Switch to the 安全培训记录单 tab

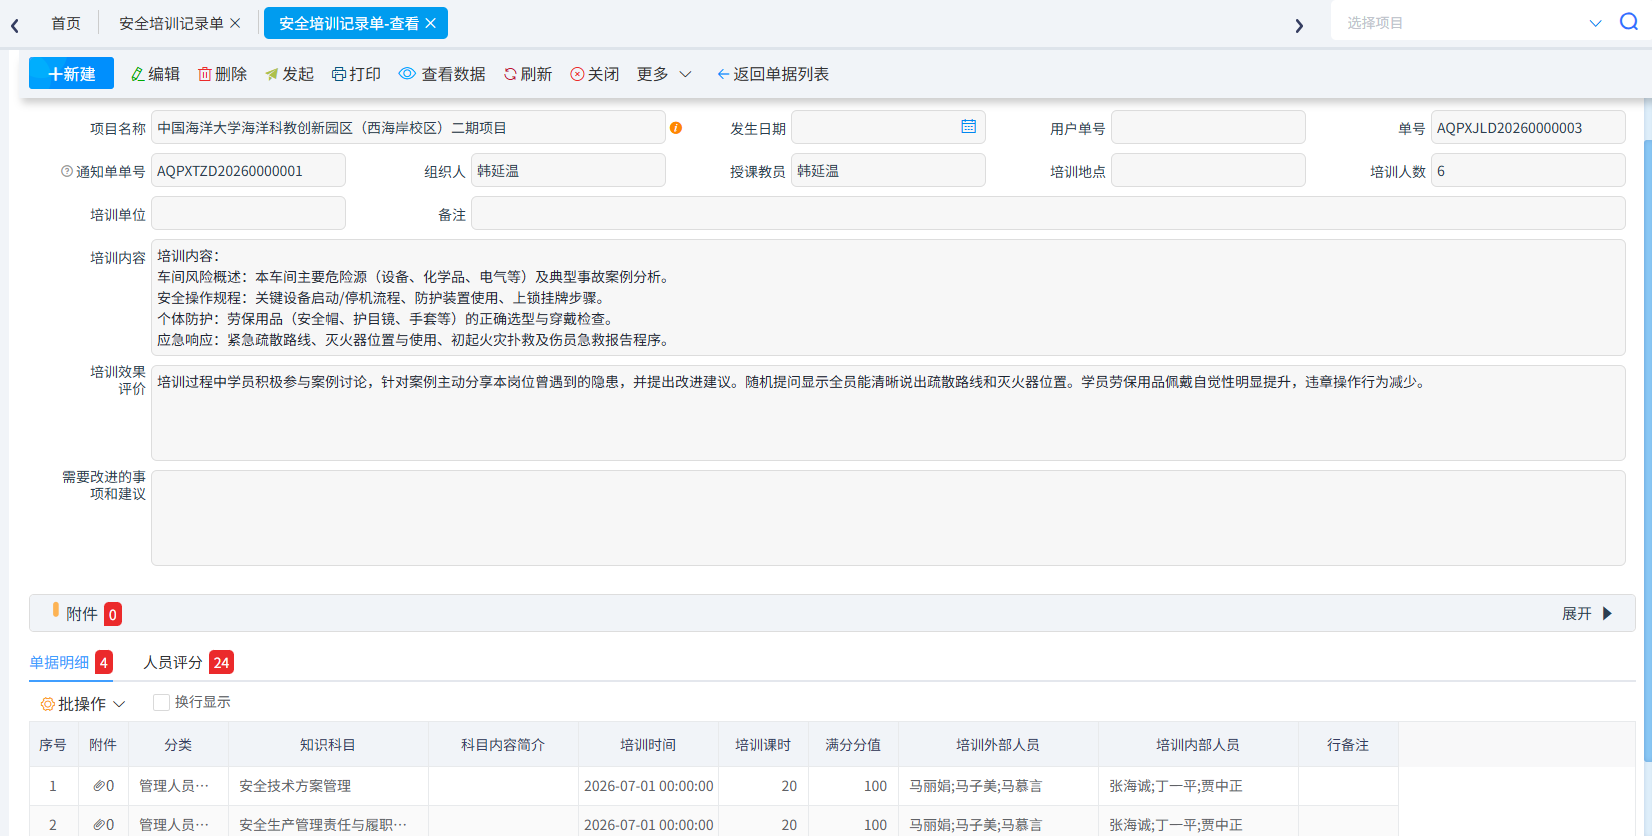click(x=171, y=23)
